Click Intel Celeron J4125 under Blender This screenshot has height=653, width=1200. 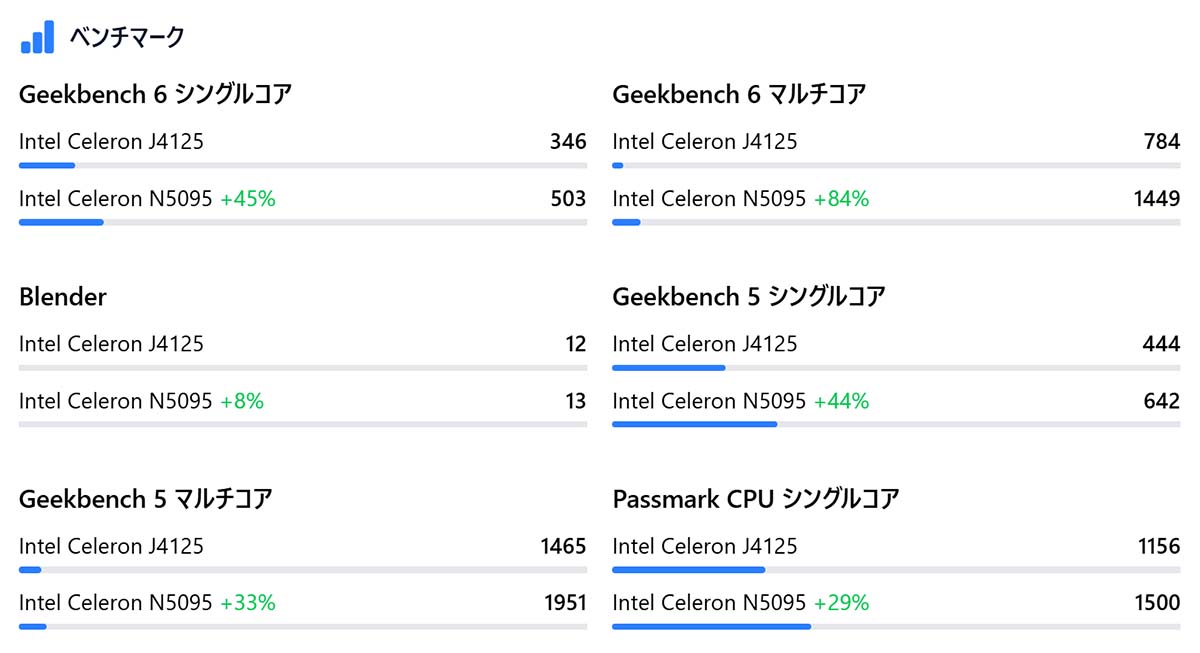tap(111, 344)
